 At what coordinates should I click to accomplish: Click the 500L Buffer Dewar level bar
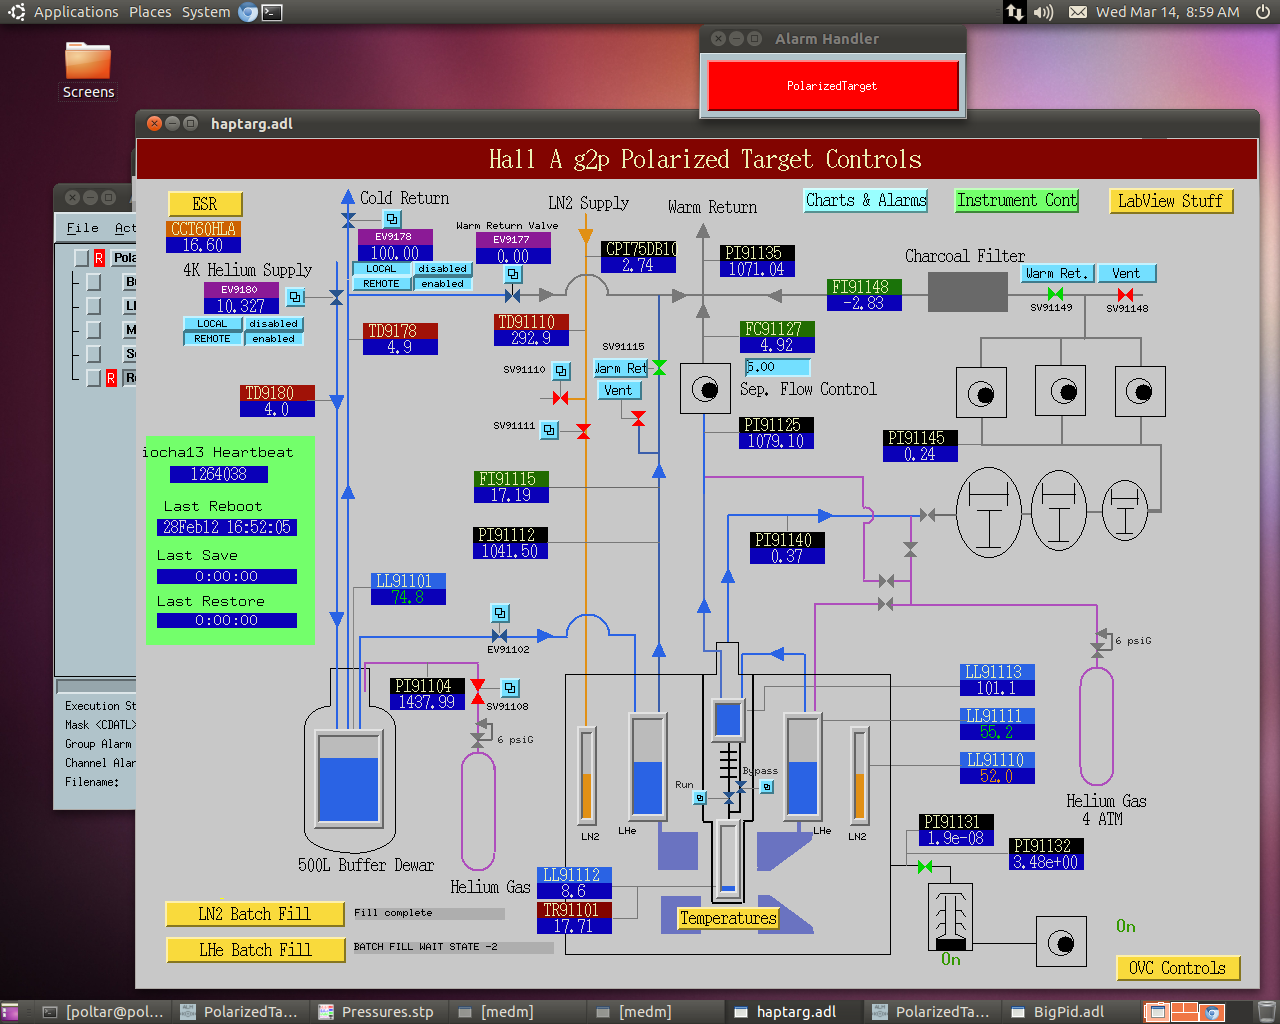(348, 777)
